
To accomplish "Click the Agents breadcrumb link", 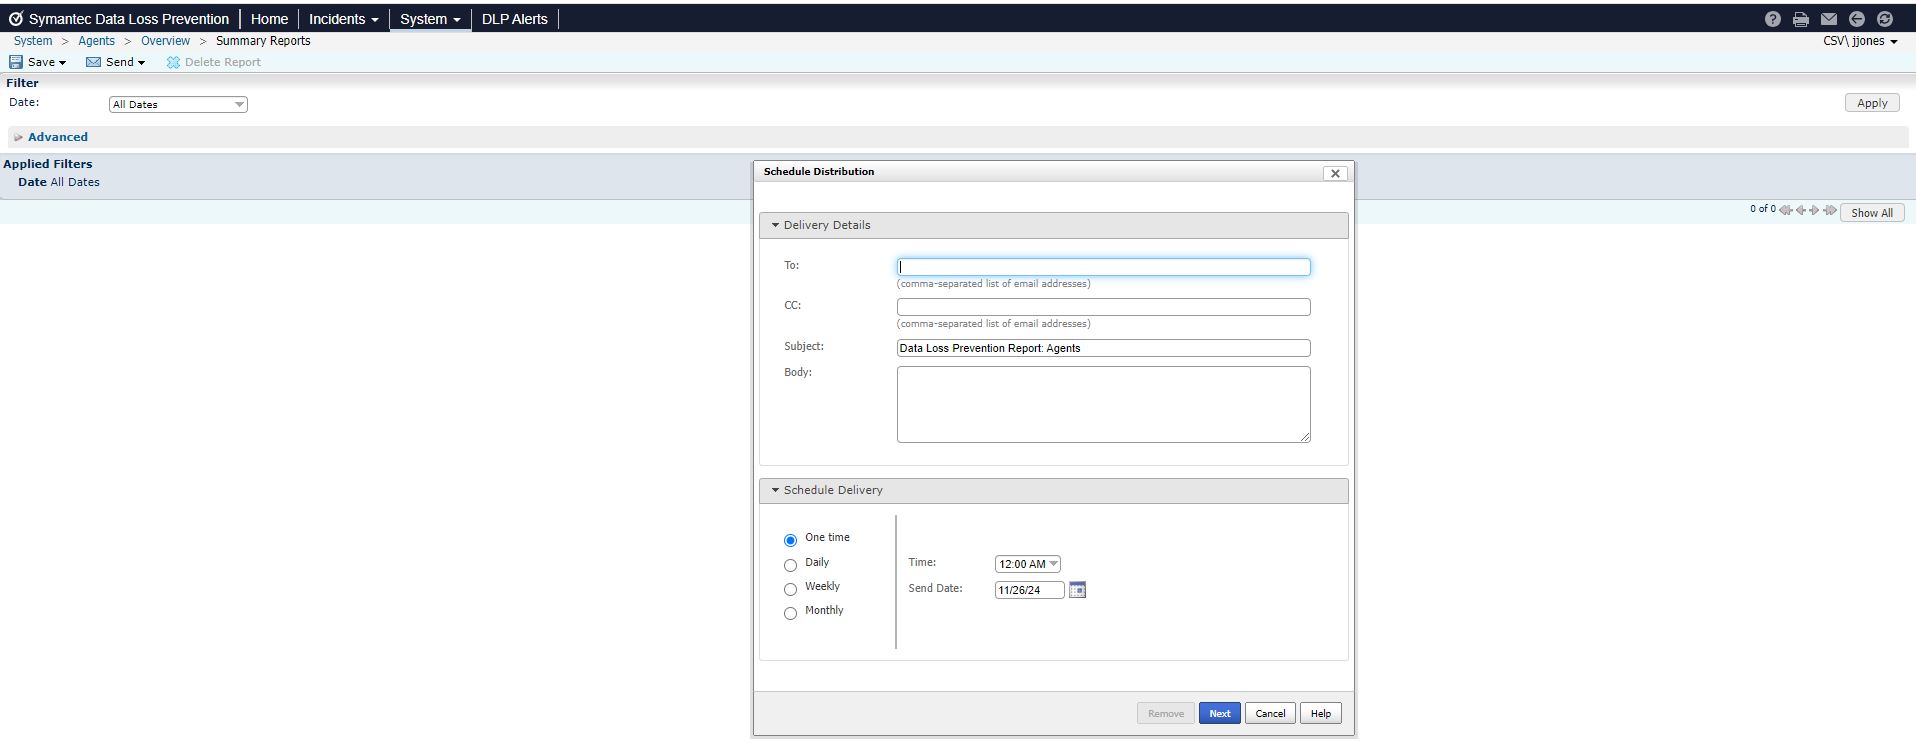I will 96,41.
